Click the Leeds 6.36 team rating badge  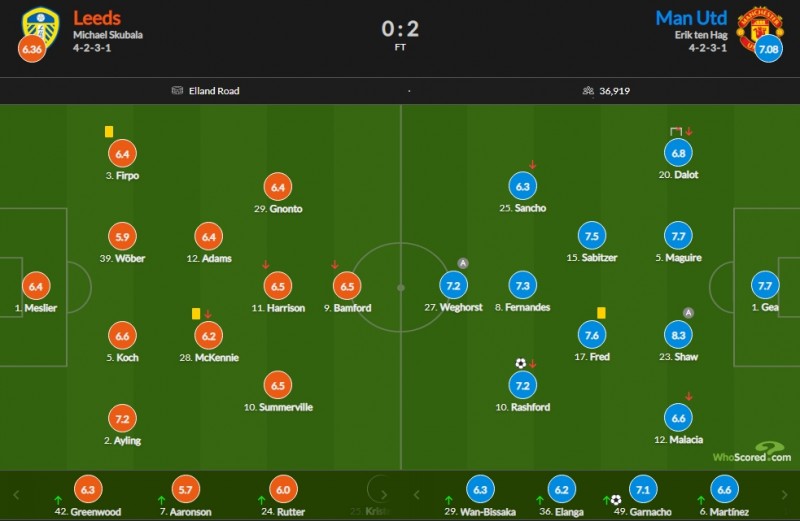[x=32, y=49]
